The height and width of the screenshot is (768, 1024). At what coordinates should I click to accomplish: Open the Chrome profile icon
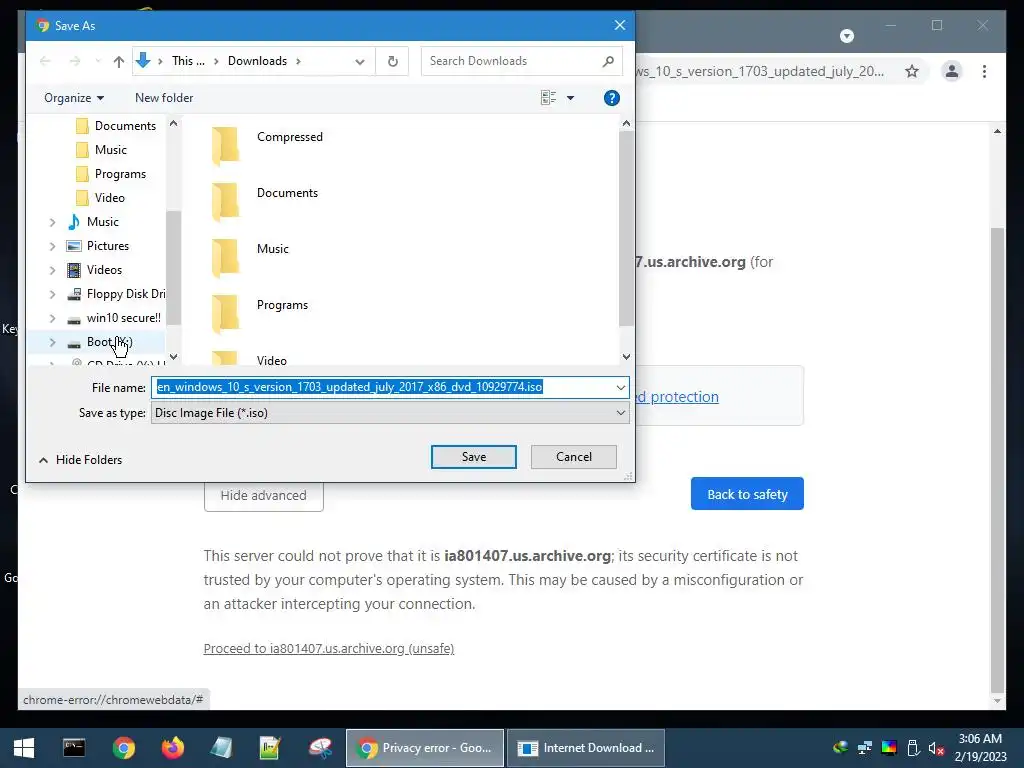click(x=952, y=71)
